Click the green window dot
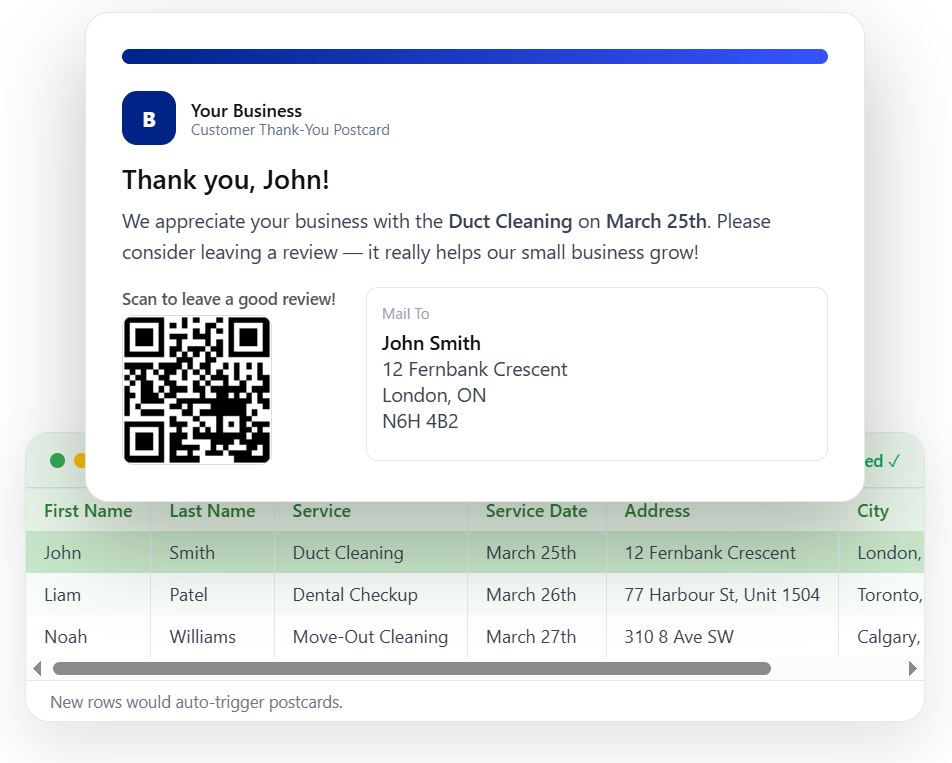The image size is (952, 763). coord(57,461)
